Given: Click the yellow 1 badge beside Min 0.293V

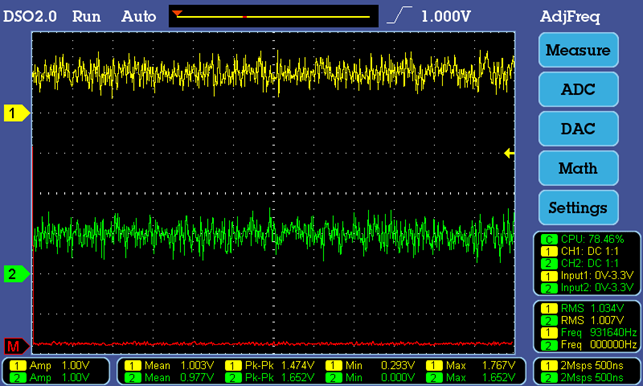Looking at the screenshot, I should click(334, 365).
